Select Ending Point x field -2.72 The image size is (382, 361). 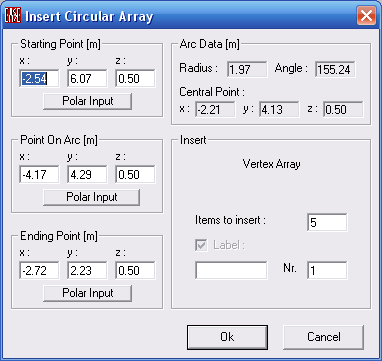pyautogui.click(x=39, y=270)
